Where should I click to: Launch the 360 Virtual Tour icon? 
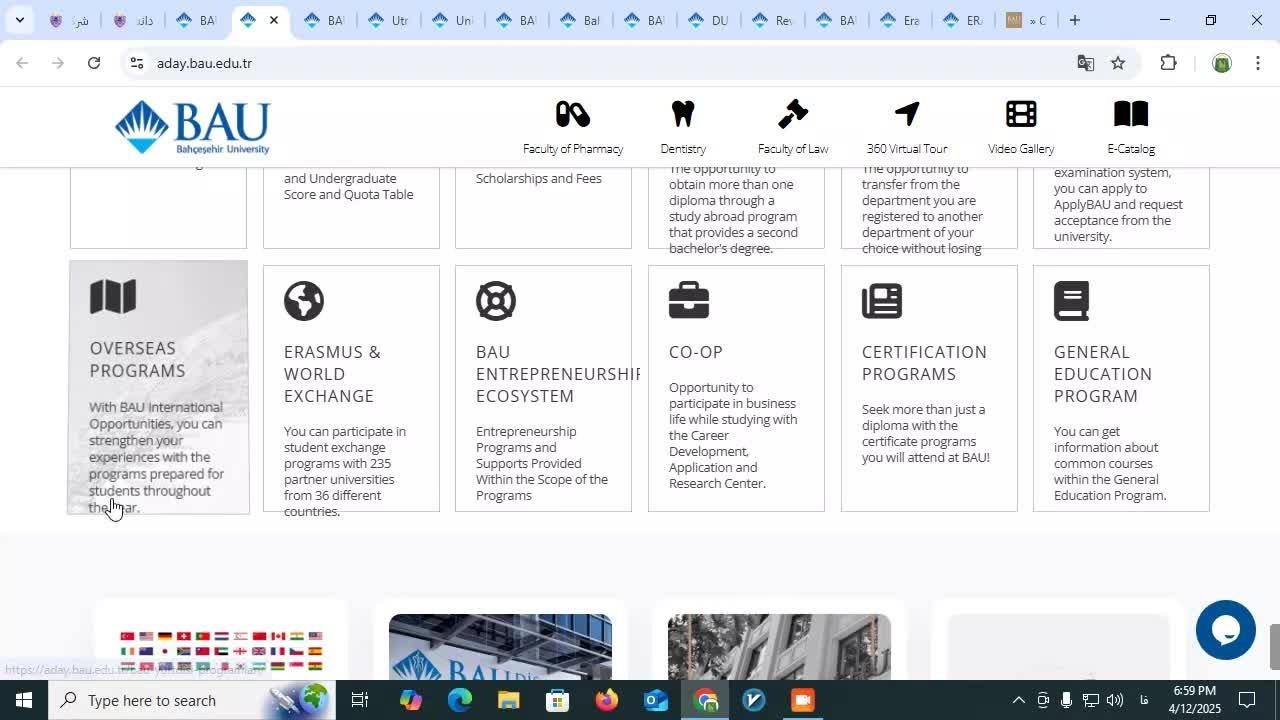click(906, 114)
